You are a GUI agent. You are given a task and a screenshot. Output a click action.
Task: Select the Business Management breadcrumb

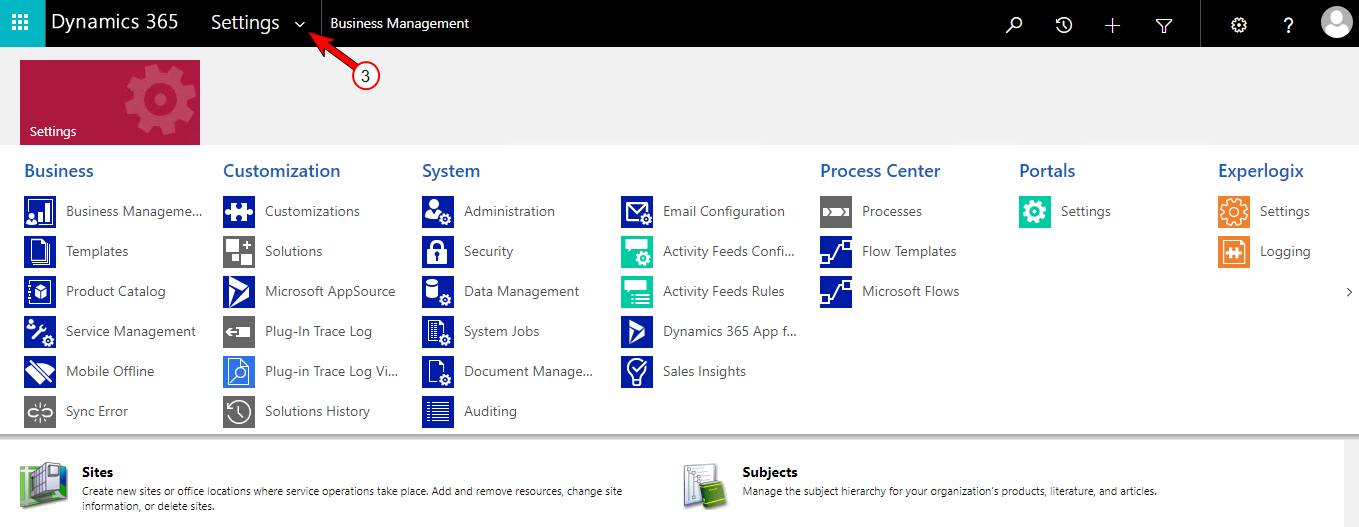pos(400,23)
